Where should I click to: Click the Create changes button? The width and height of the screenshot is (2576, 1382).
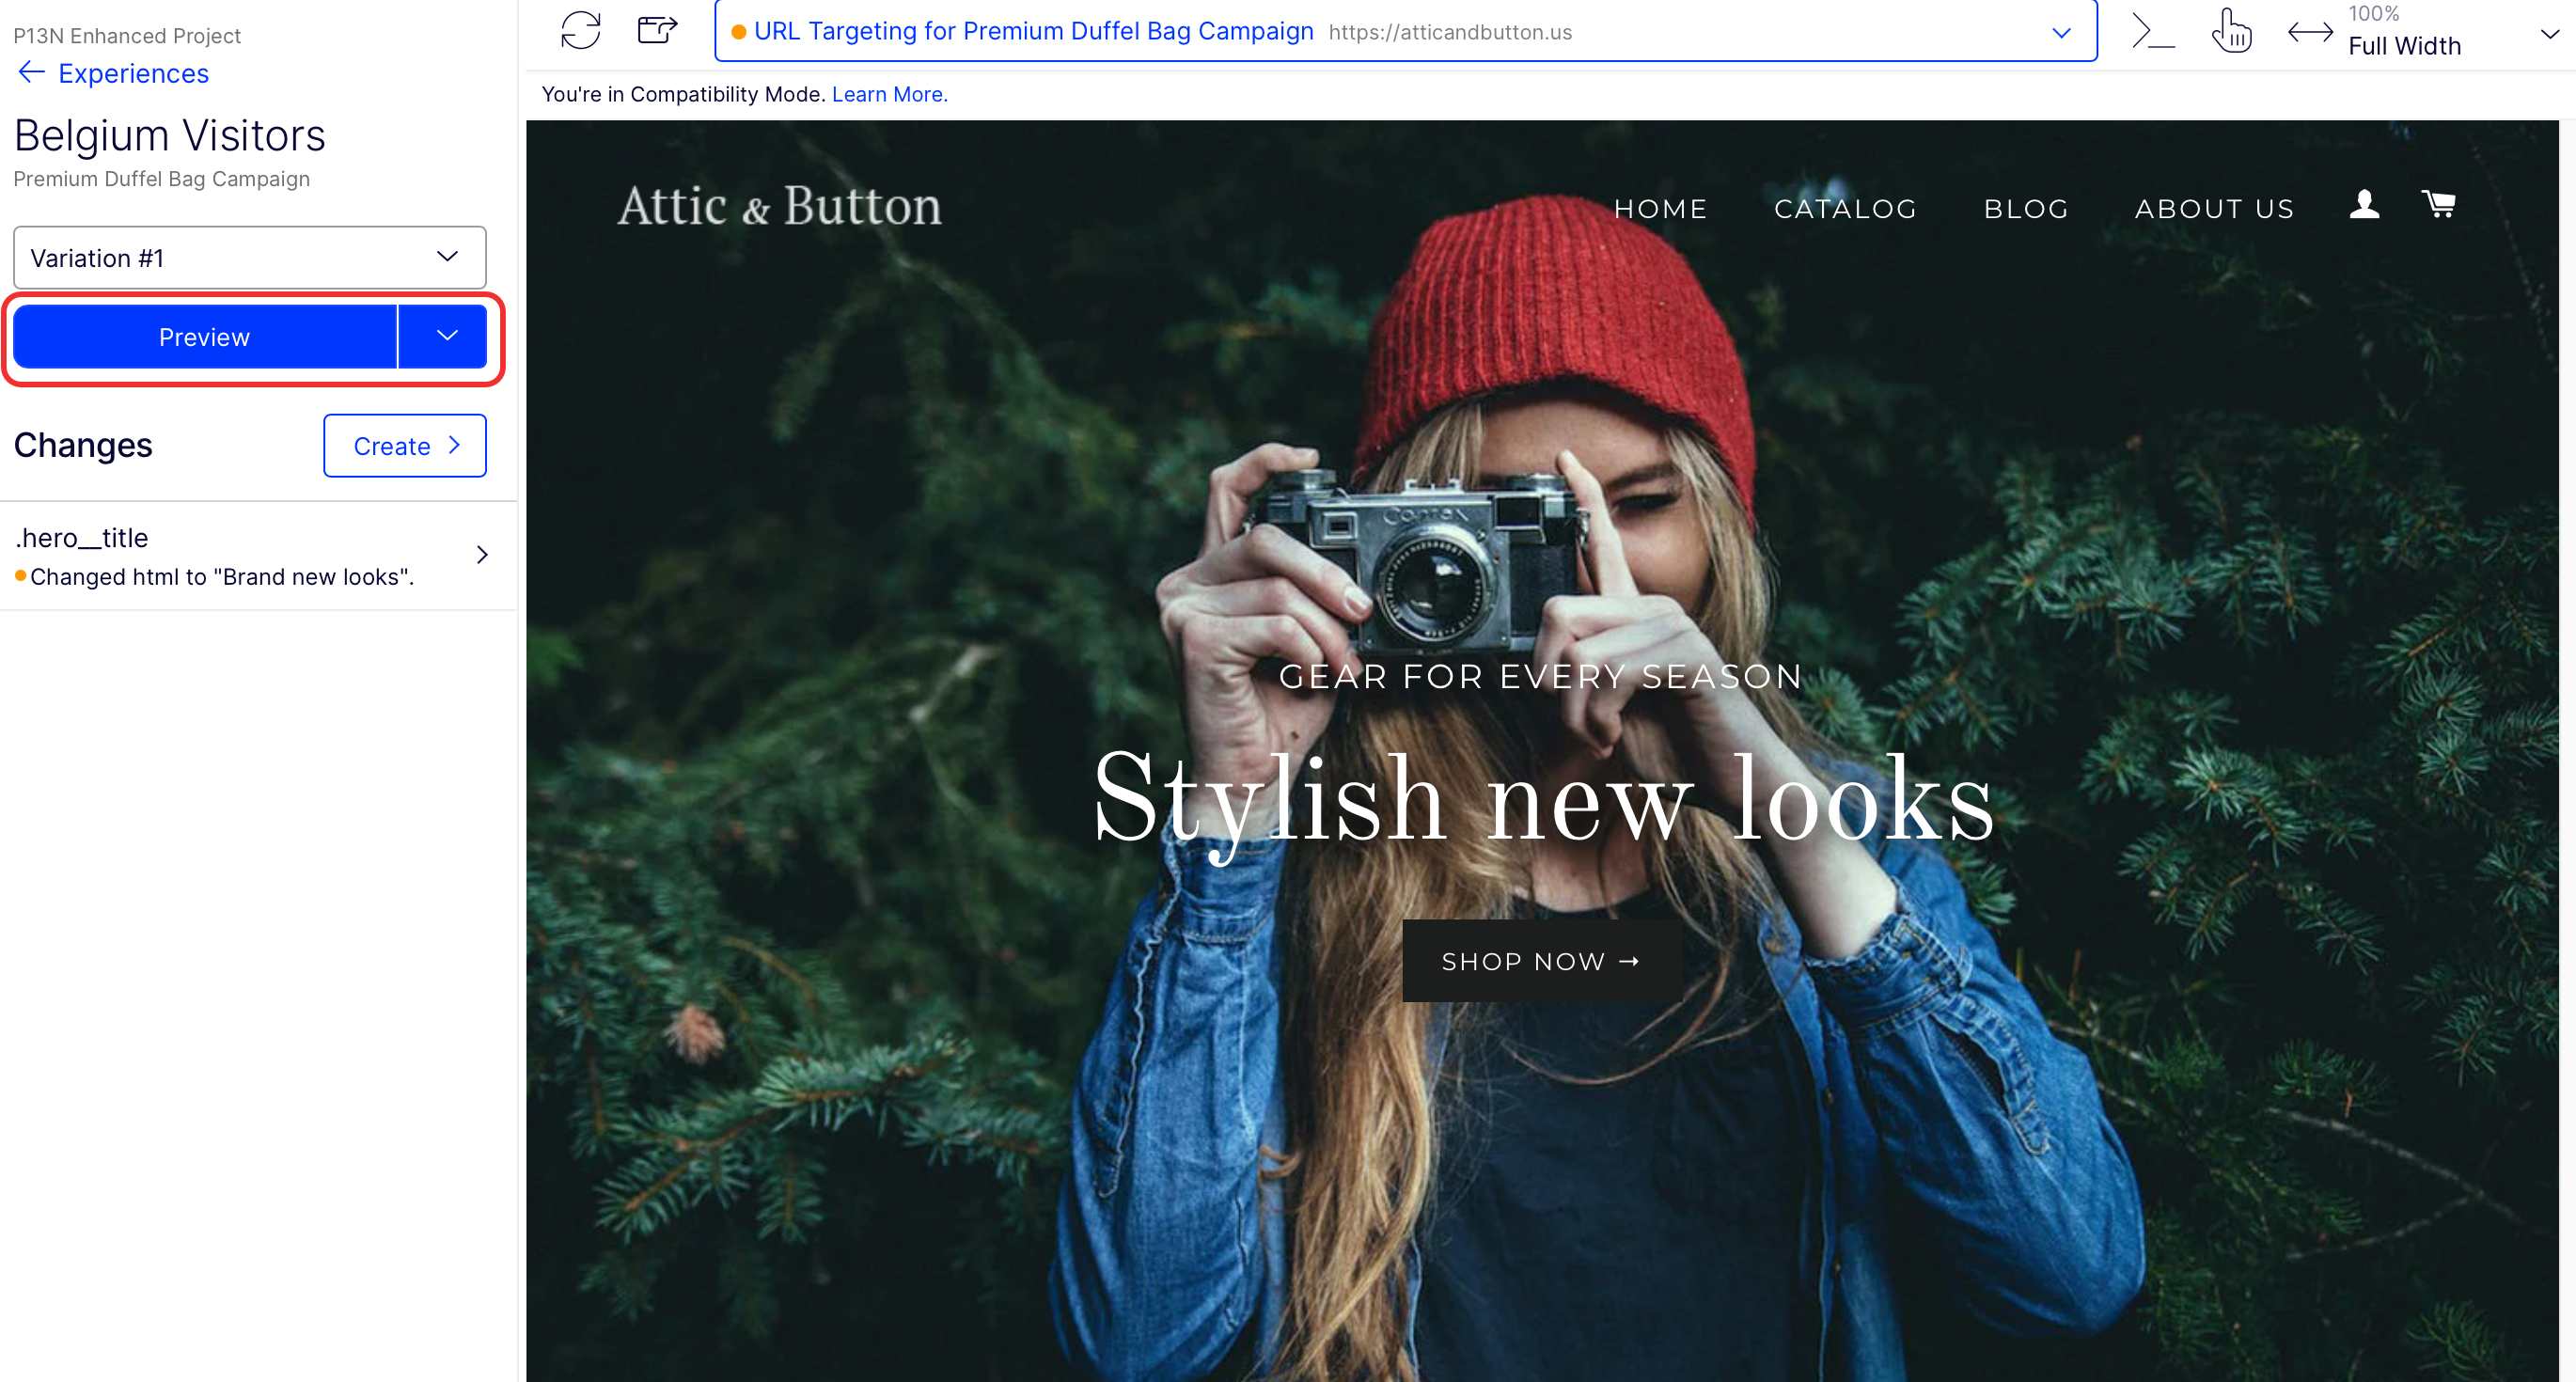click(x=404, y=446)
